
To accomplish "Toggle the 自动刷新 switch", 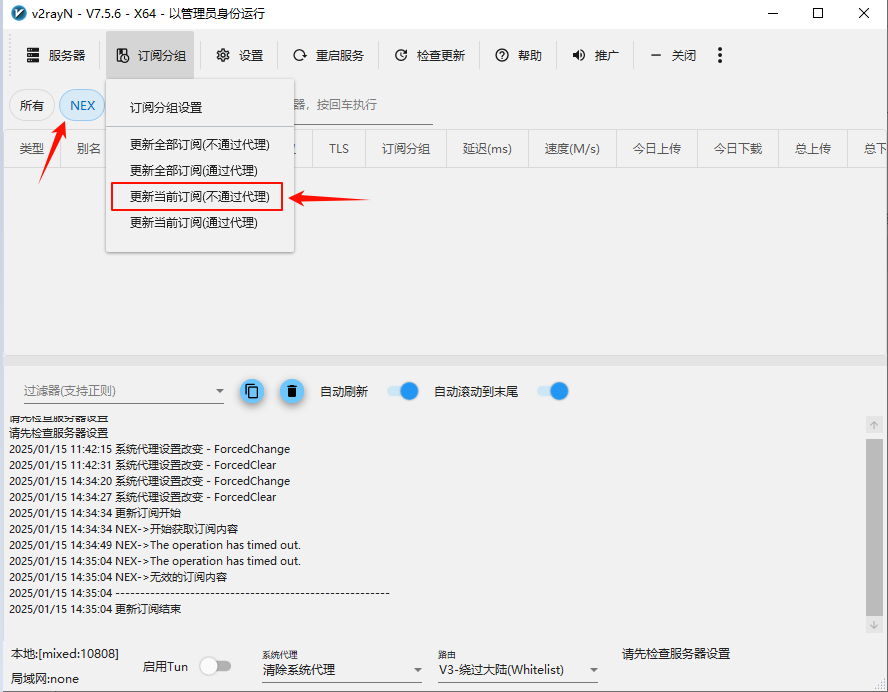I will (x=402, y=391).
